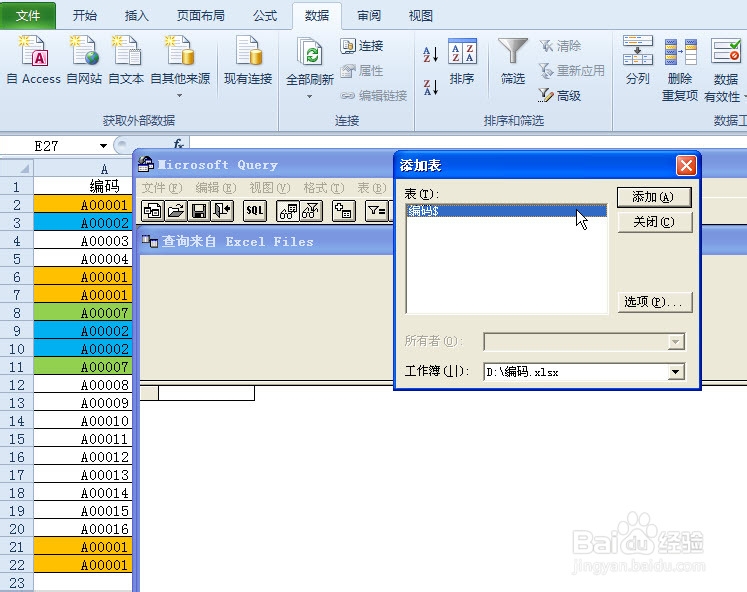
Task: Open the Microsoft Query File (文件) menu
Action: pos(162,188)
